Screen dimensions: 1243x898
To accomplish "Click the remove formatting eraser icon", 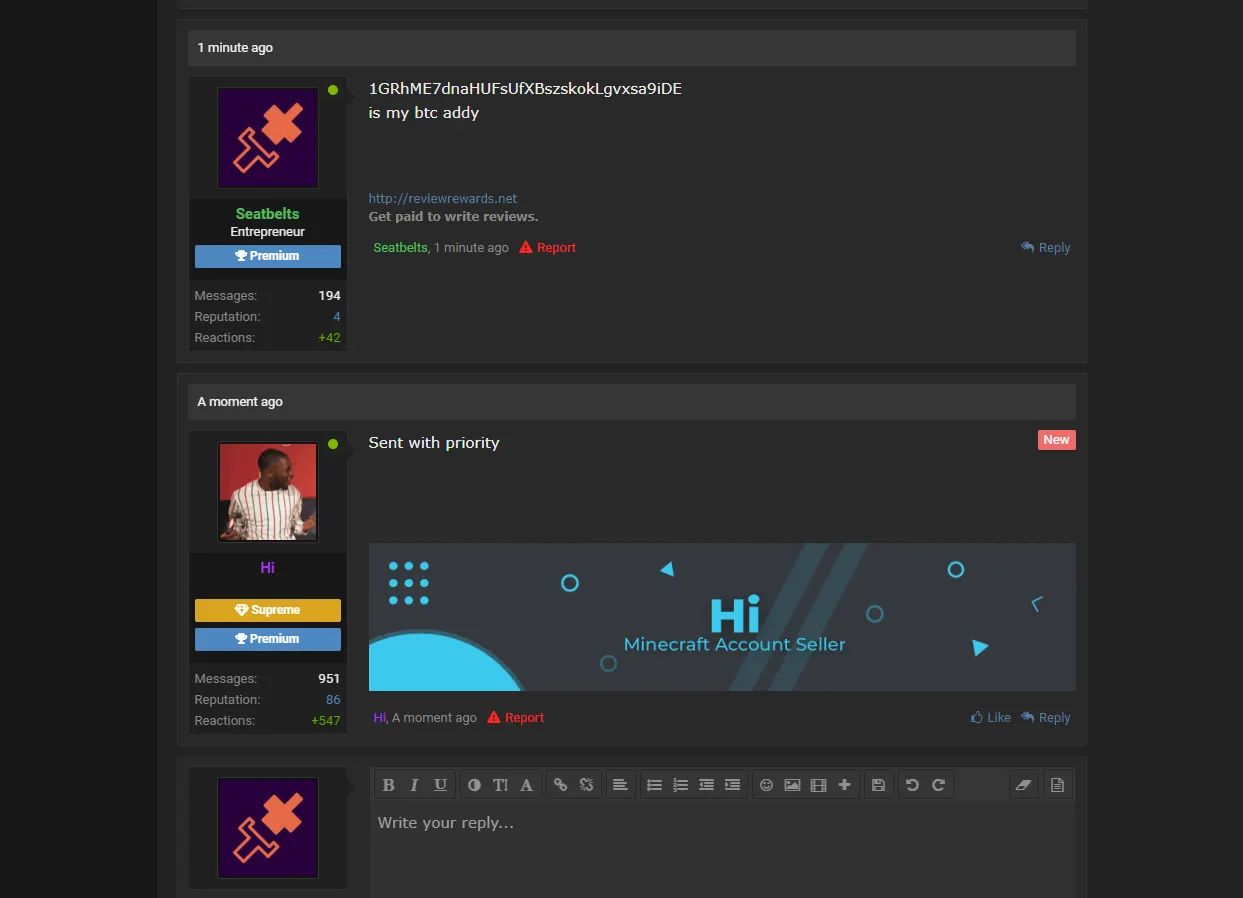I will [1022, 785].
